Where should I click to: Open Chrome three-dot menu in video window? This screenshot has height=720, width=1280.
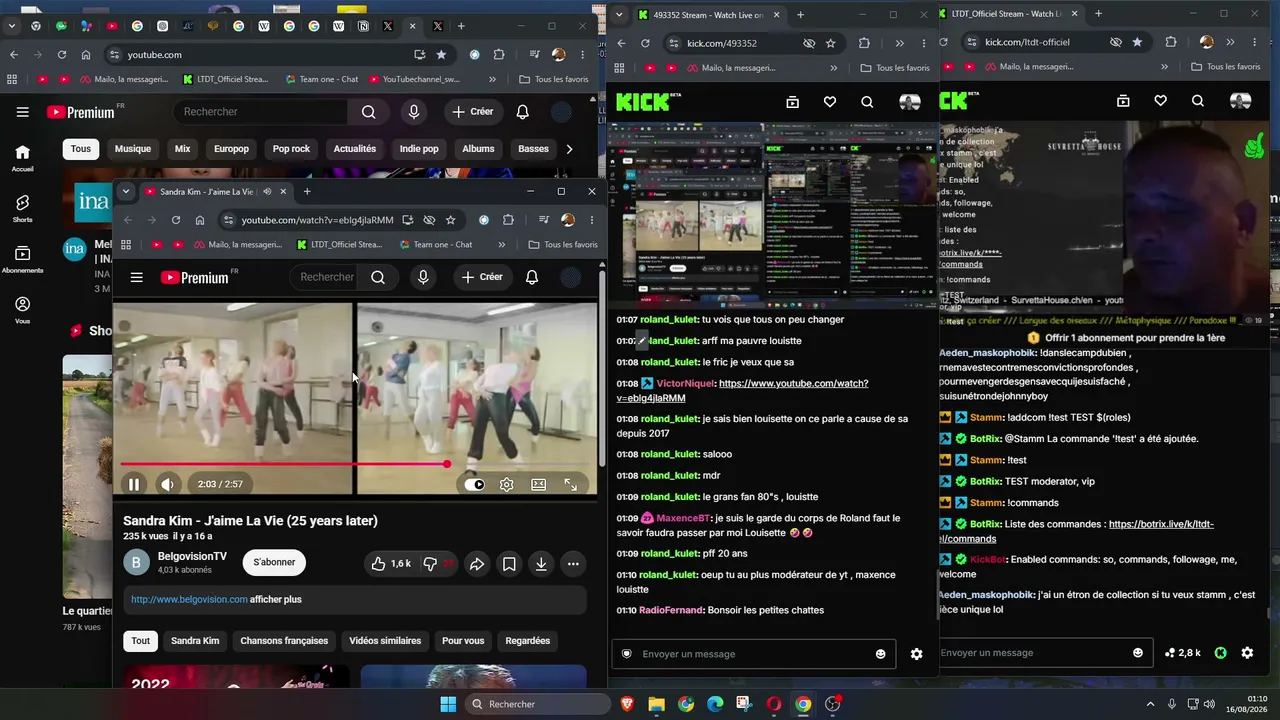[591, 220]
